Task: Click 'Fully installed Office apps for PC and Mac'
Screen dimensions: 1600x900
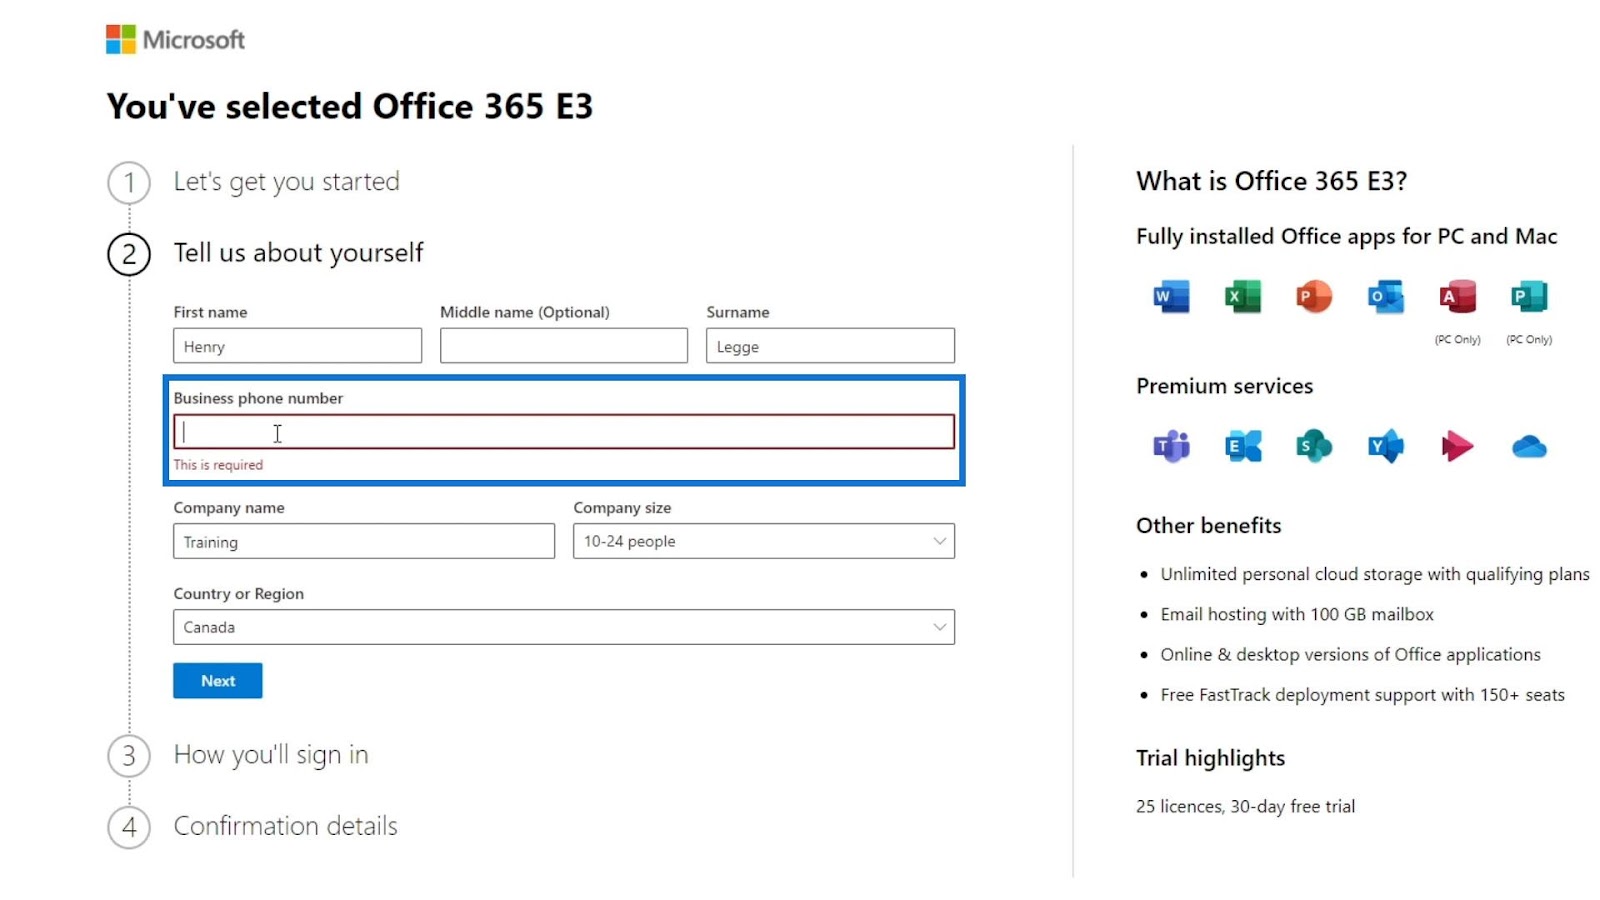Action: click(x=1347, y=237)
